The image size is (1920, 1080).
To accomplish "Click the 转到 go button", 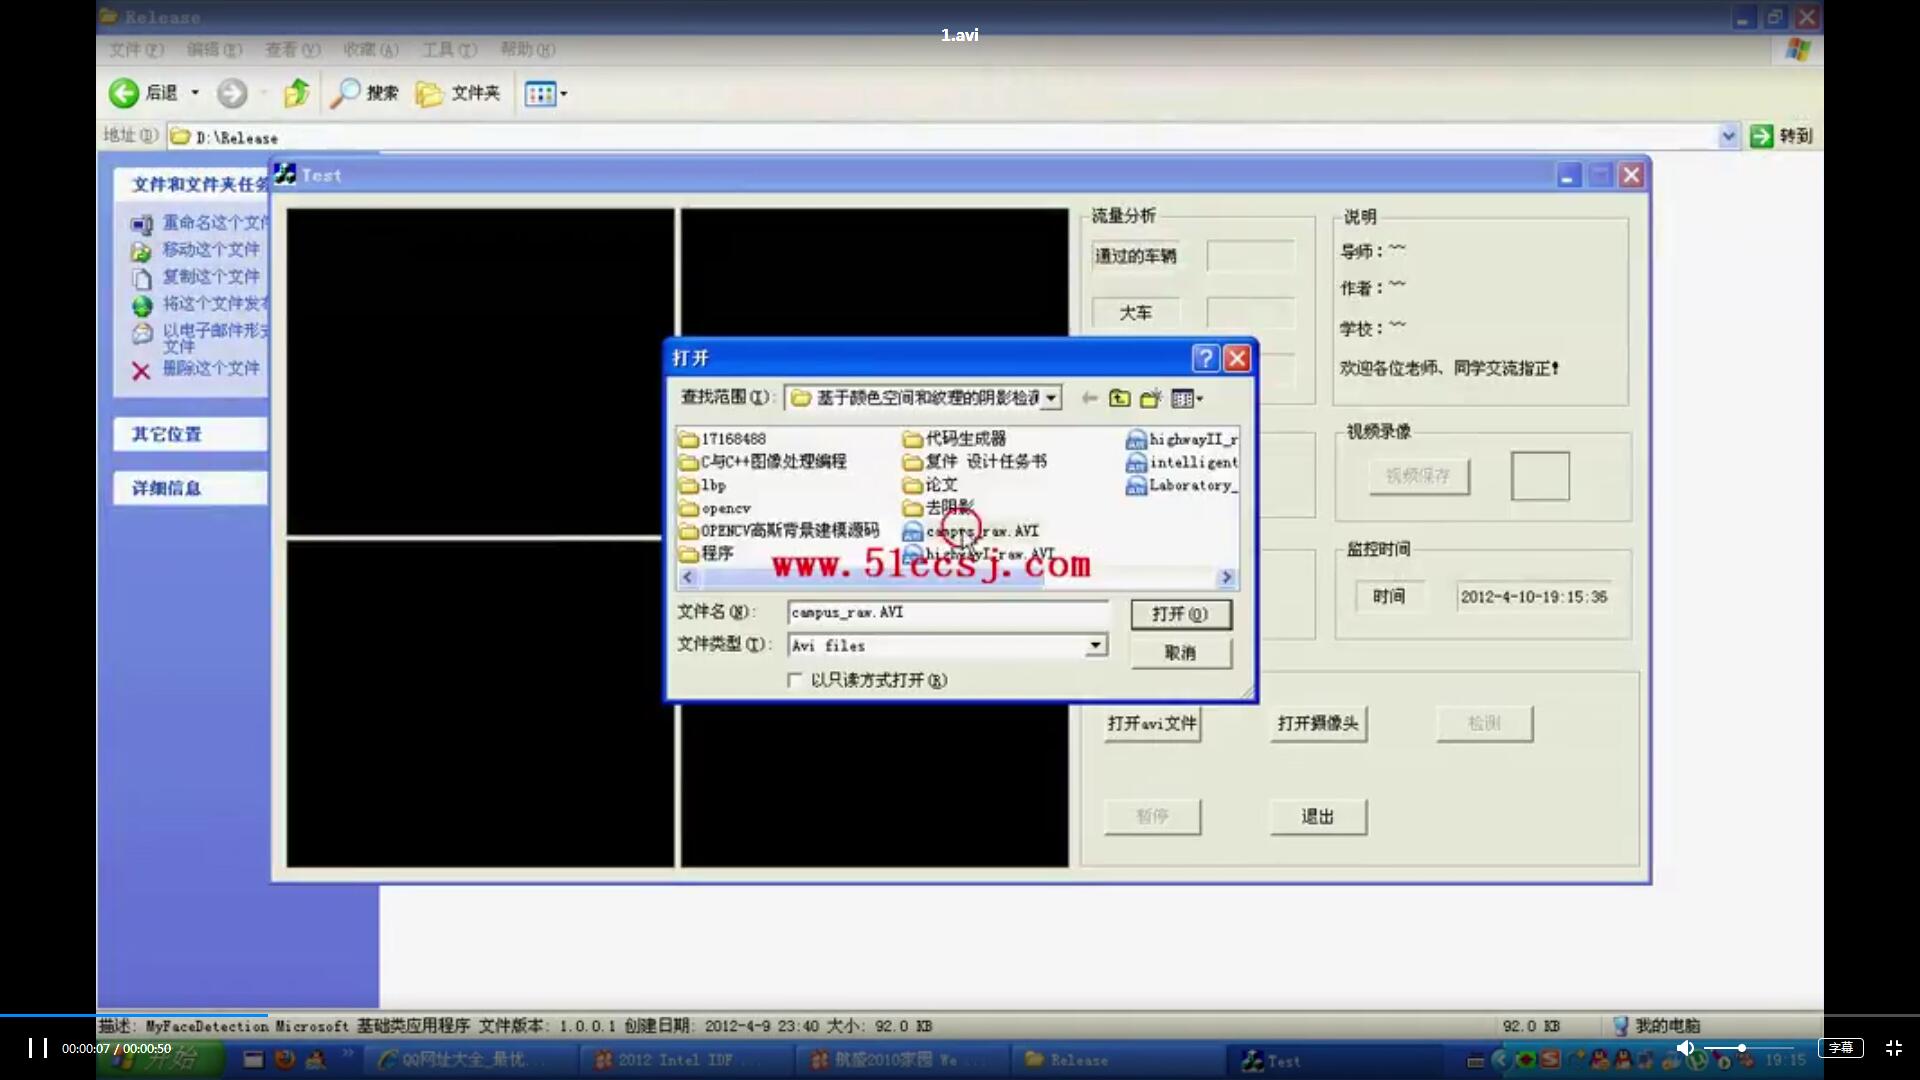I will tap(1781, 136).
